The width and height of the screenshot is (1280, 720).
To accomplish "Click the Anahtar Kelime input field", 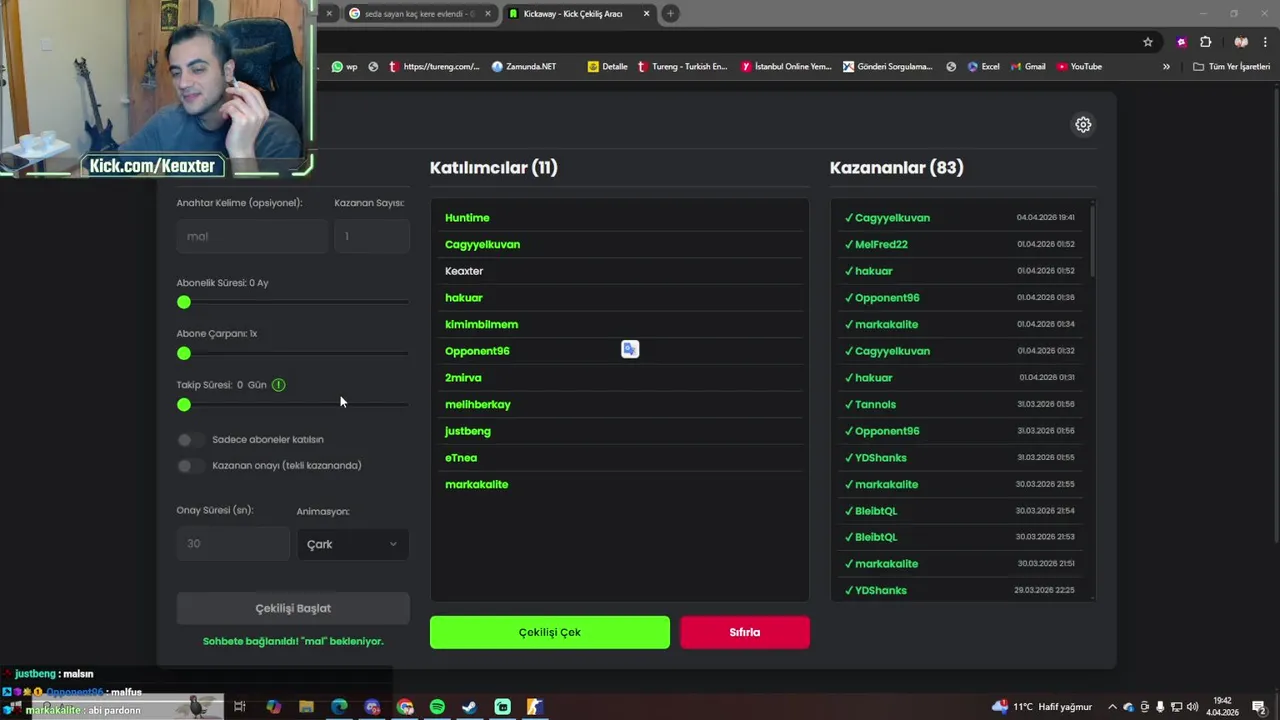I will click(252, 236).
